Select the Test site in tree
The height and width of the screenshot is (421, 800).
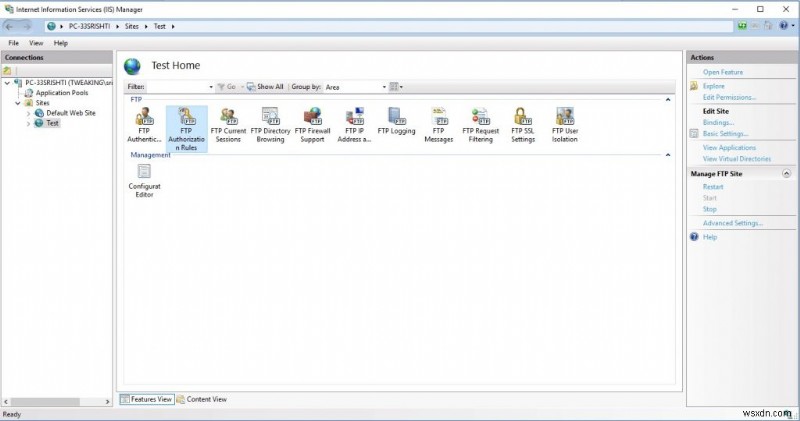click(x=53, y=123)
